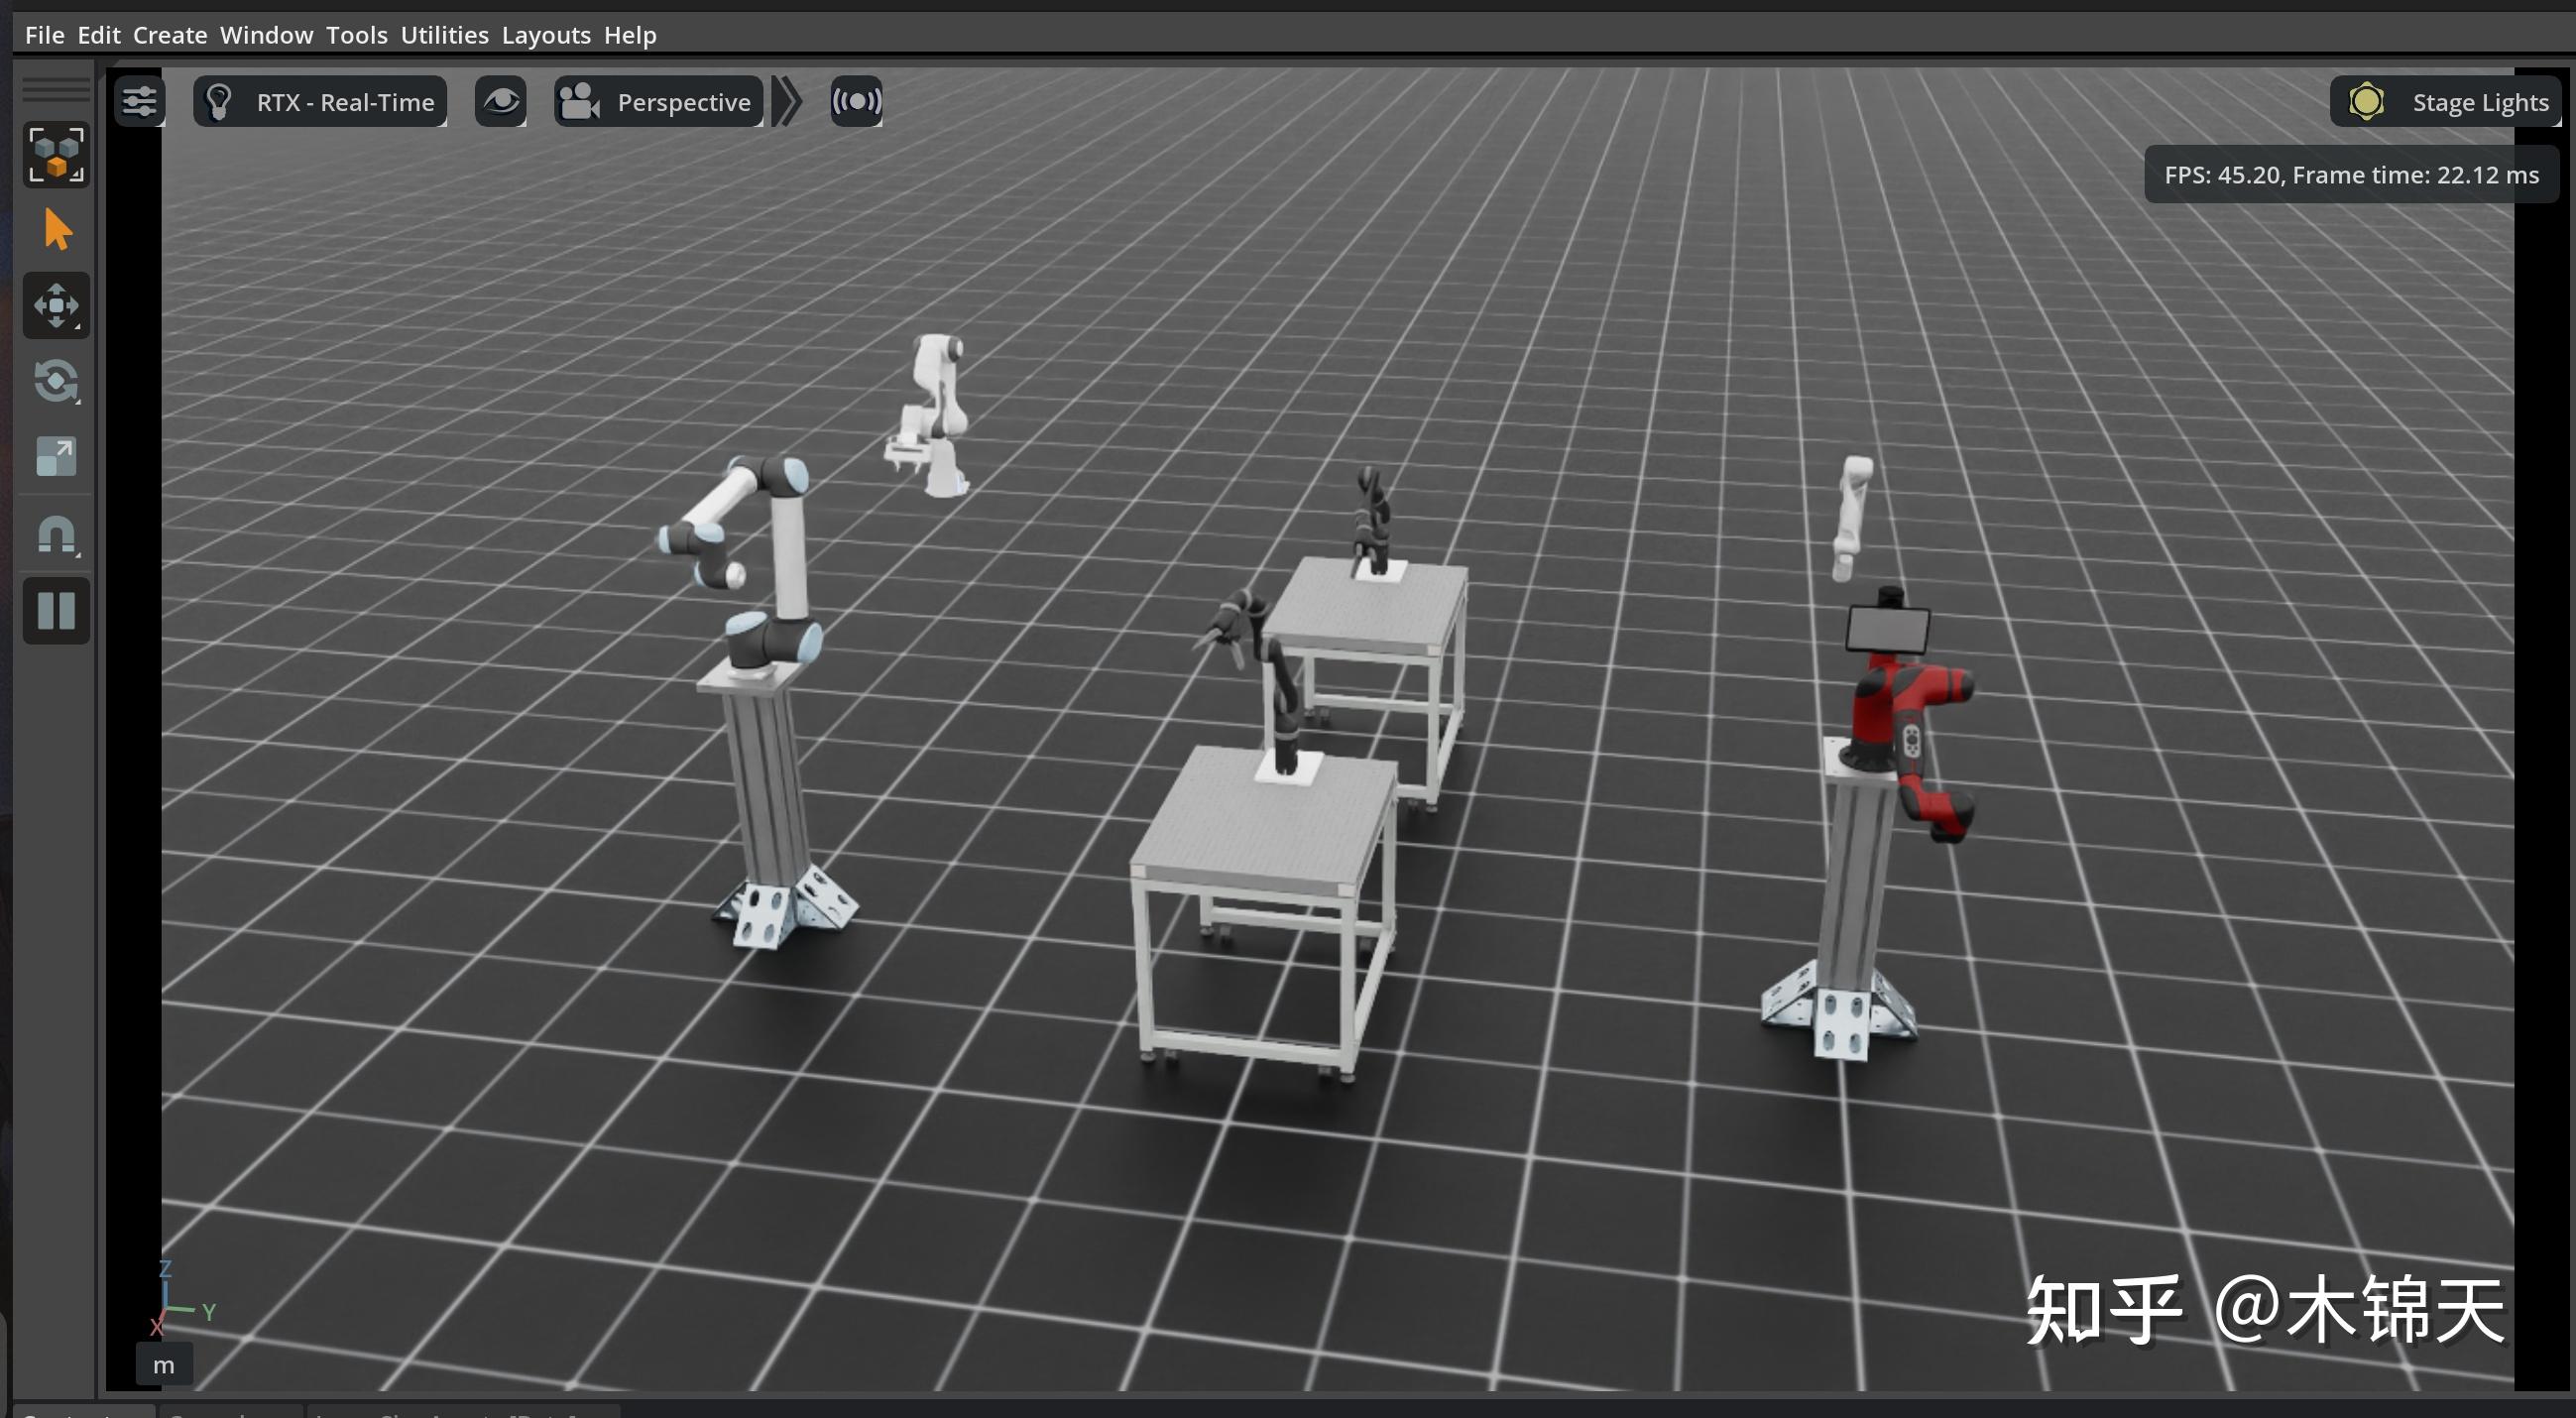Click the Stage Lights button

[2479, 100]
